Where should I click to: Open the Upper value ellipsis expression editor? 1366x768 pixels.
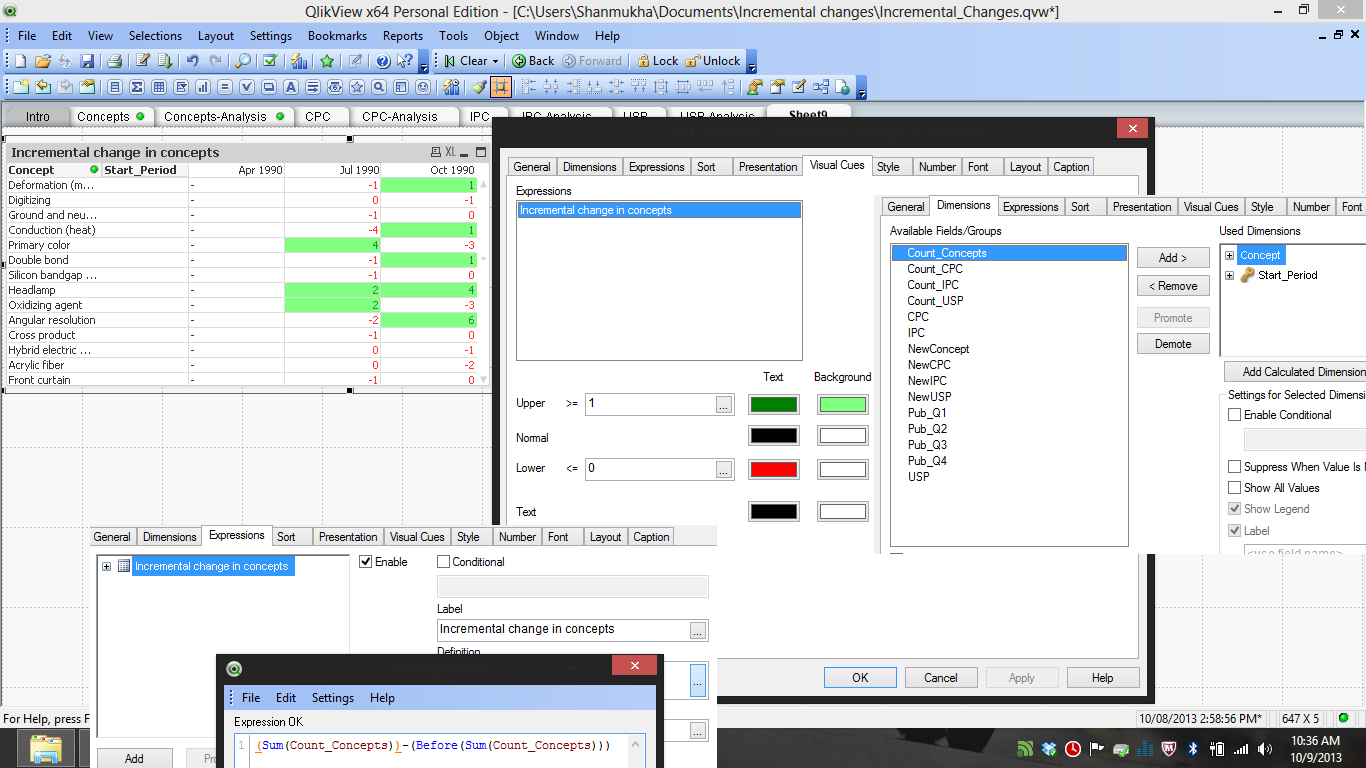pyautogui.click(x=725, y=404)
